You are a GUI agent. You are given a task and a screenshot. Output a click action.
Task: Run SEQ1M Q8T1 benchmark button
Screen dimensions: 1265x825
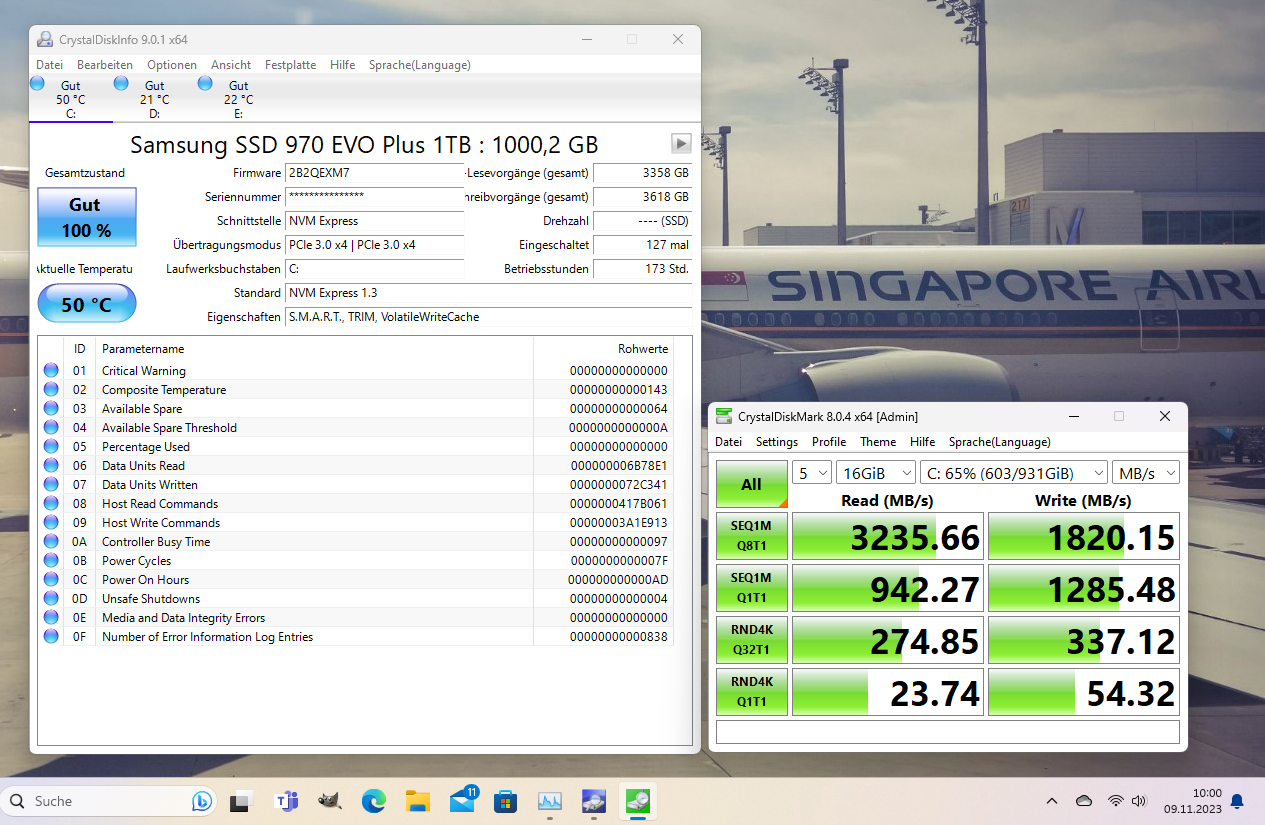752,536
